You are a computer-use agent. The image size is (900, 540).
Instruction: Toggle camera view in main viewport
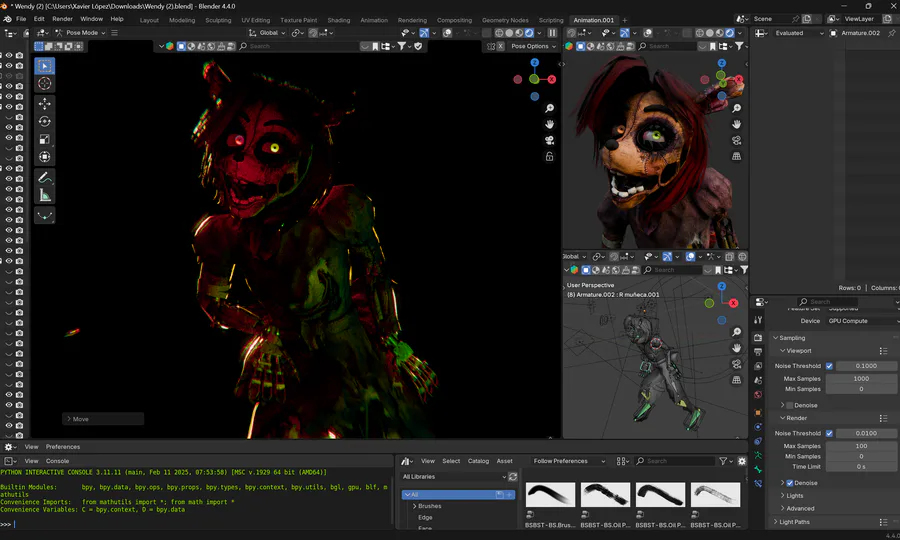point(549,141)
